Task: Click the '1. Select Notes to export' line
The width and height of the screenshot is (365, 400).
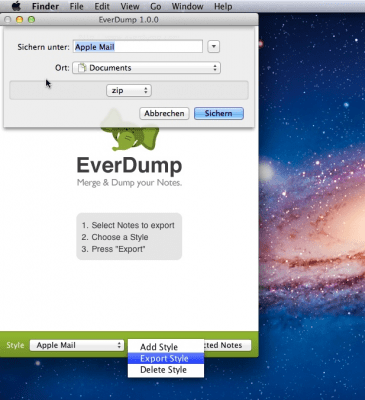Action: 128,225
